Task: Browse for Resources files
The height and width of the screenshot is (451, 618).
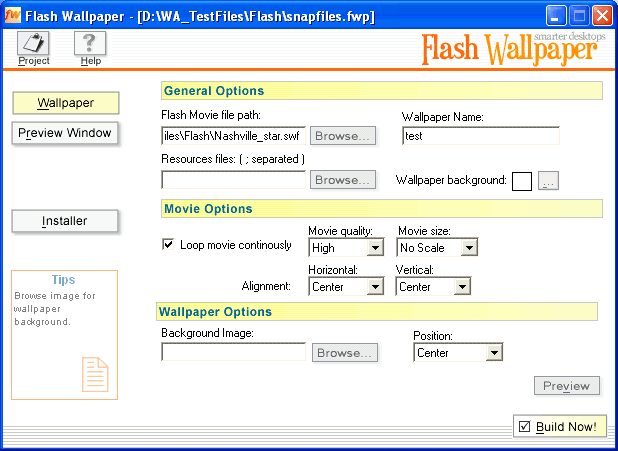Action: 343,180
